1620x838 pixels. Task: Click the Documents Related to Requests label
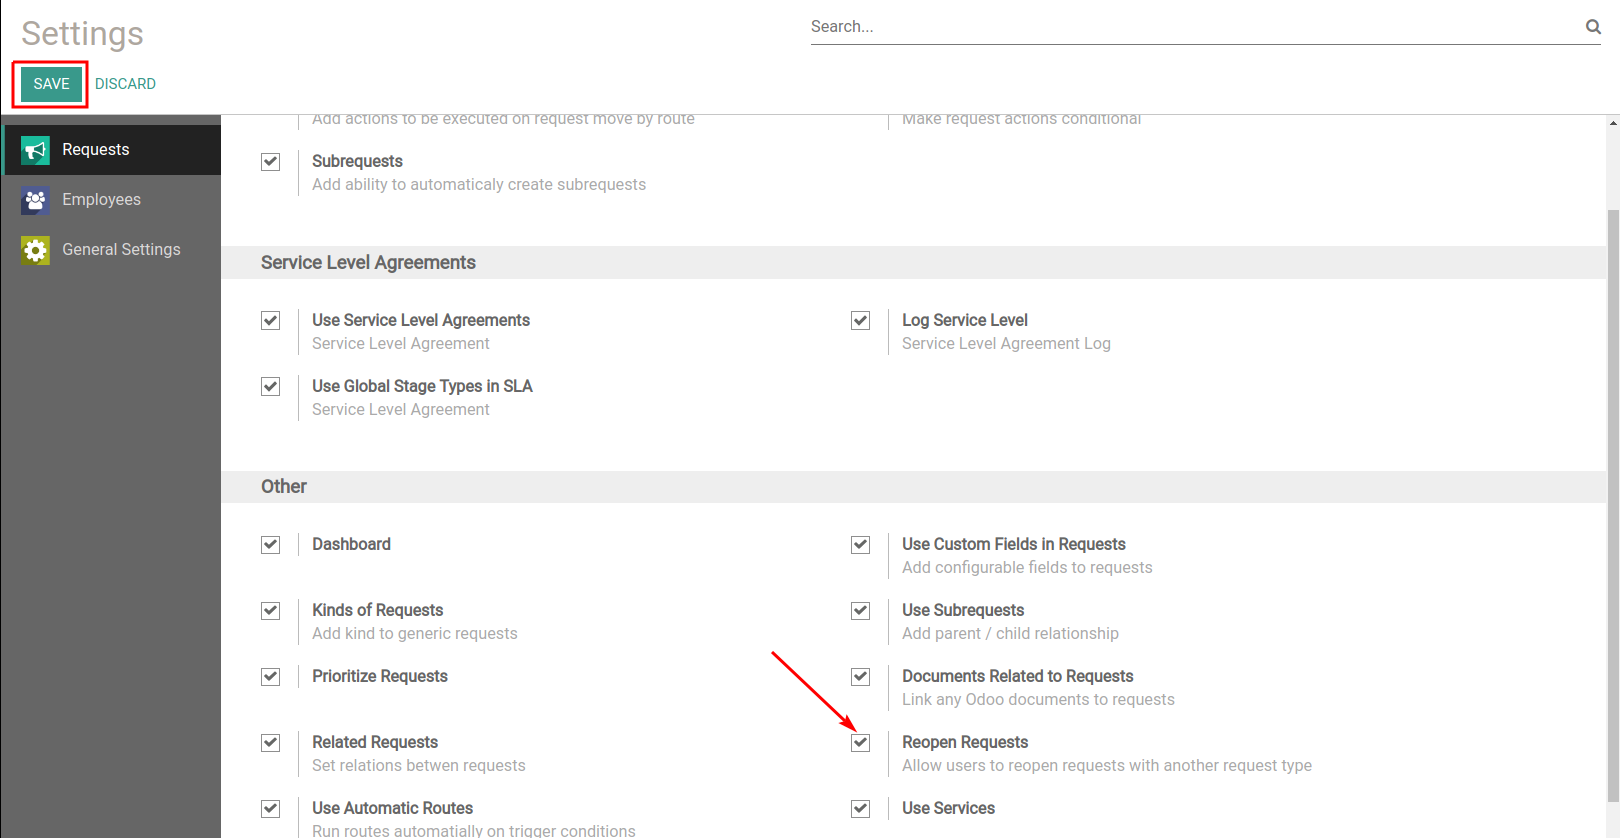1018,676
